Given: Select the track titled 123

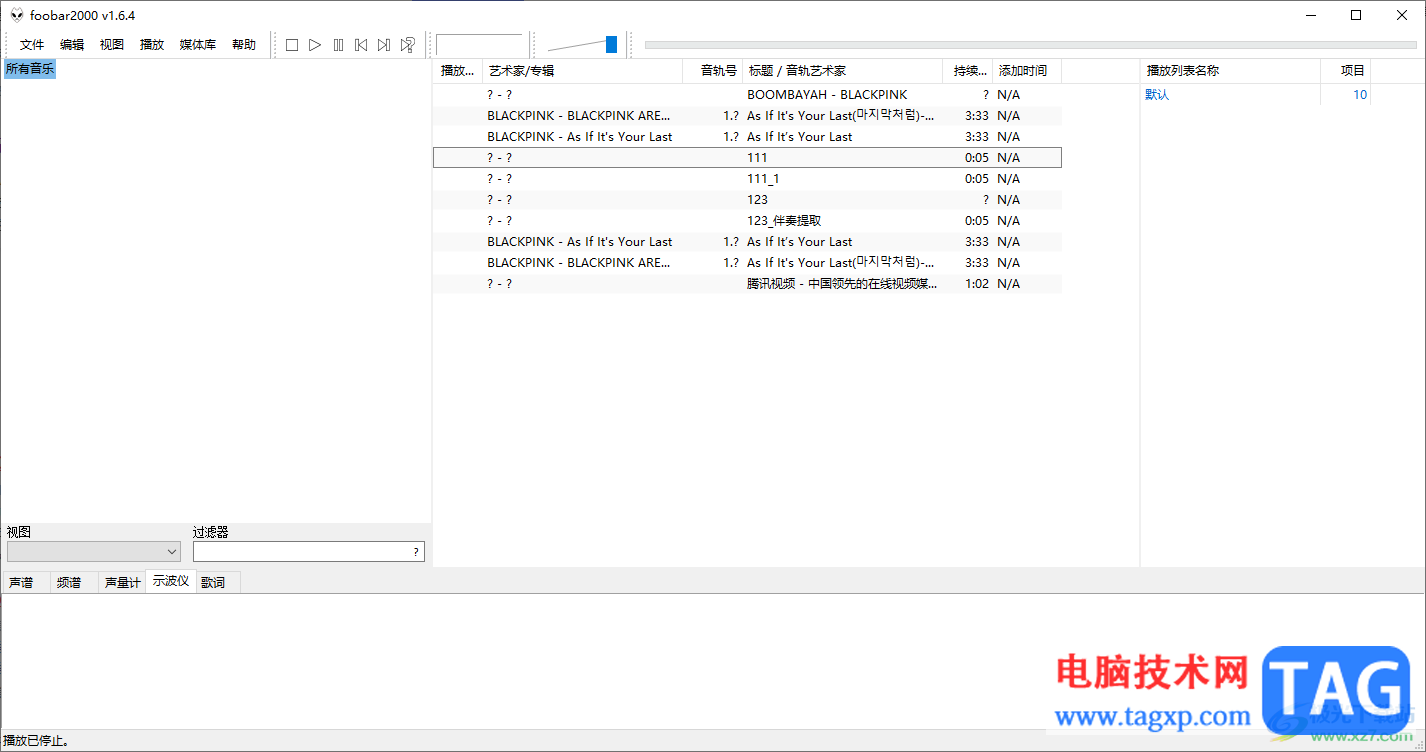Looking at the screenshot, I should [x=747, y=200].
